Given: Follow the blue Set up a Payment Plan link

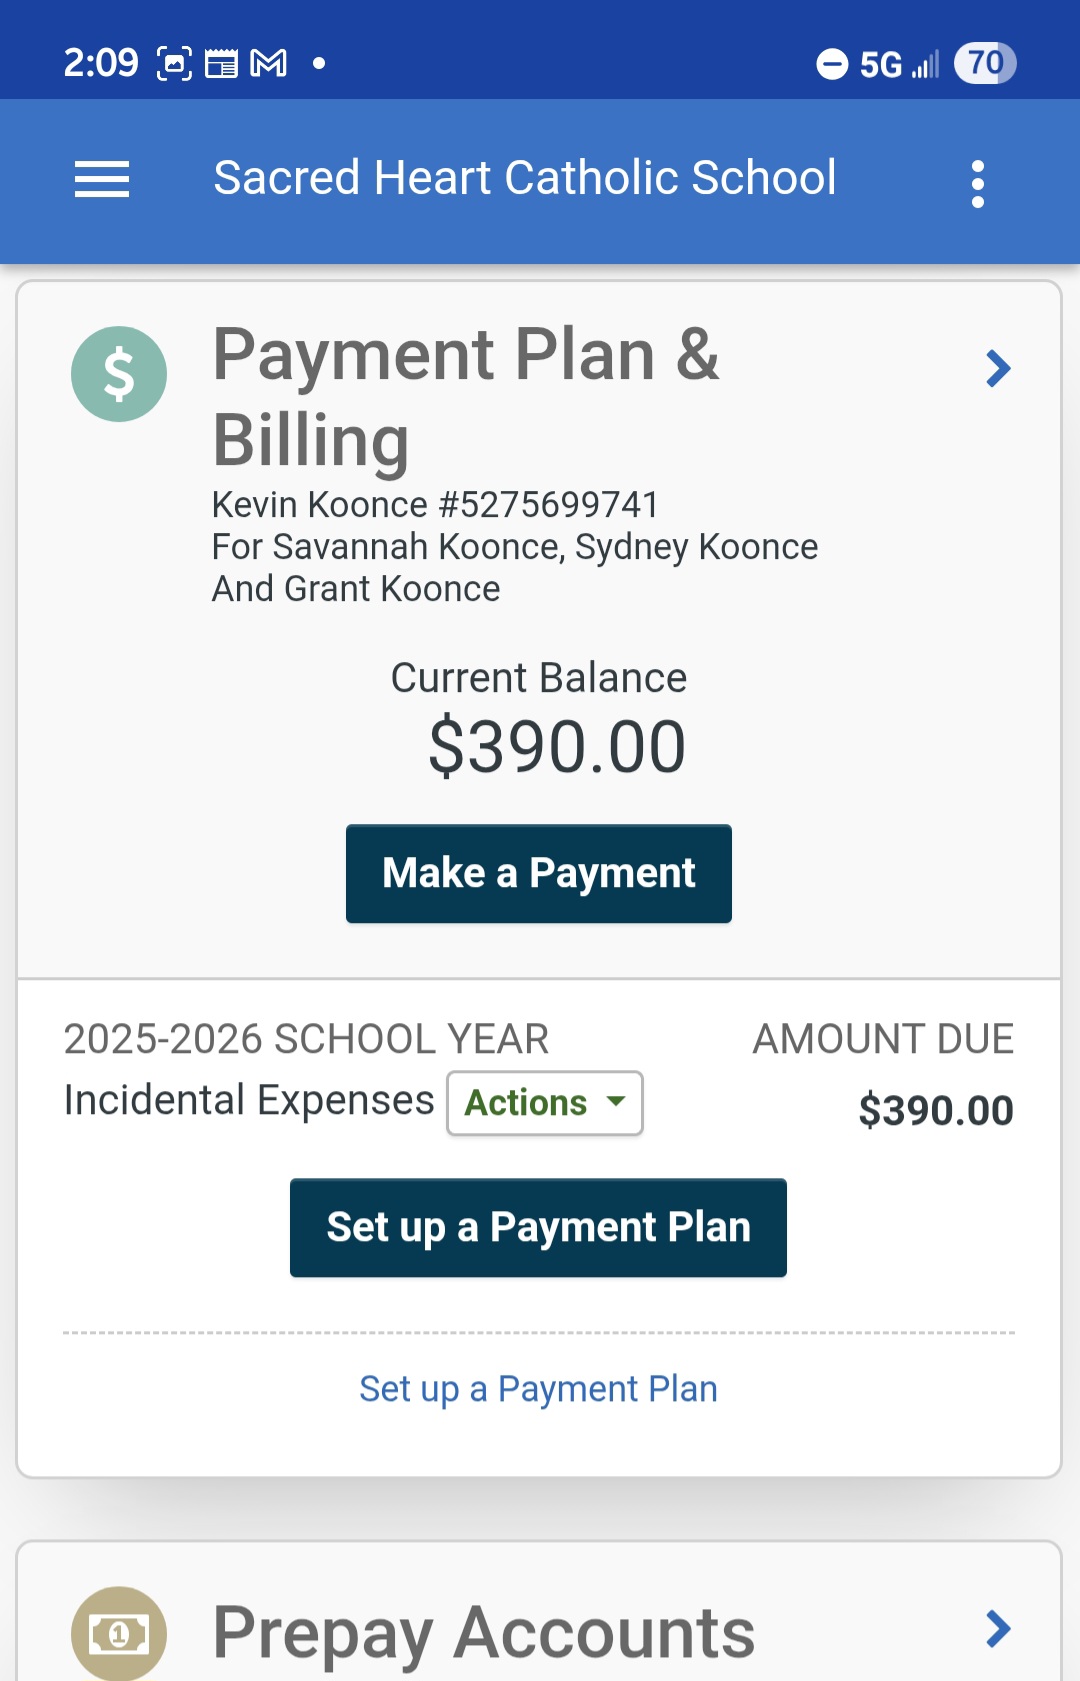Looking at the screenshot, I should pos(538,1389).
